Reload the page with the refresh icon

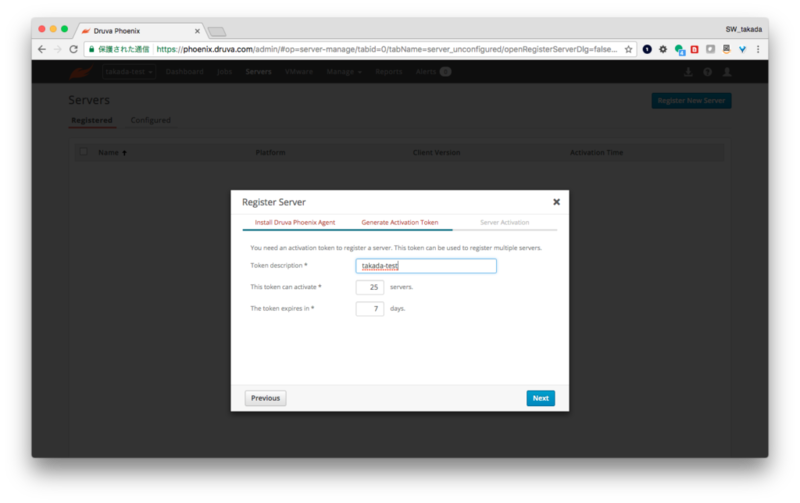[73, 49]
